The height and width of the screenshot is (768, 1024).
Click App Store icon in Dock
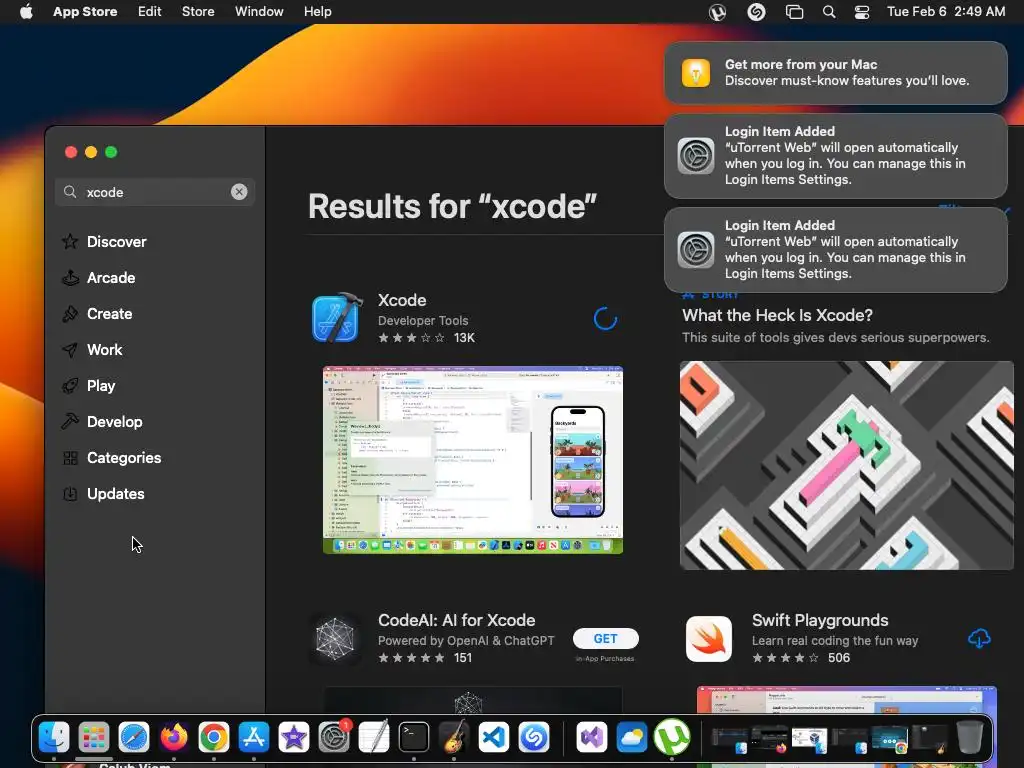253,737
